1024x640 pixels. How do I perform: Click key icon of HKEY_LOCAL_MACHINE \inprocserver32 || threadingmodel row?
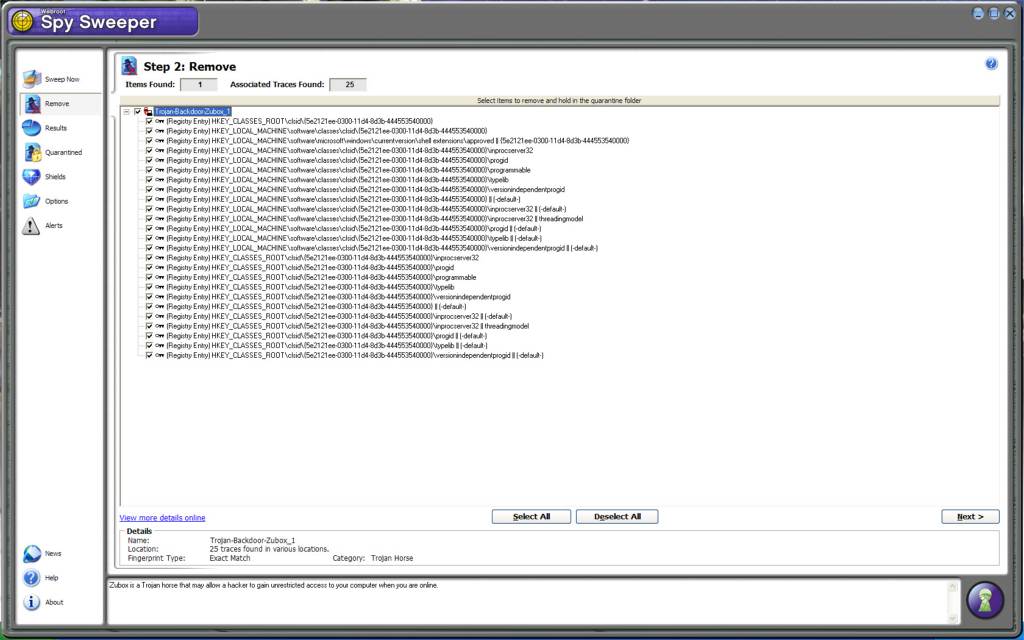[159, 219]
